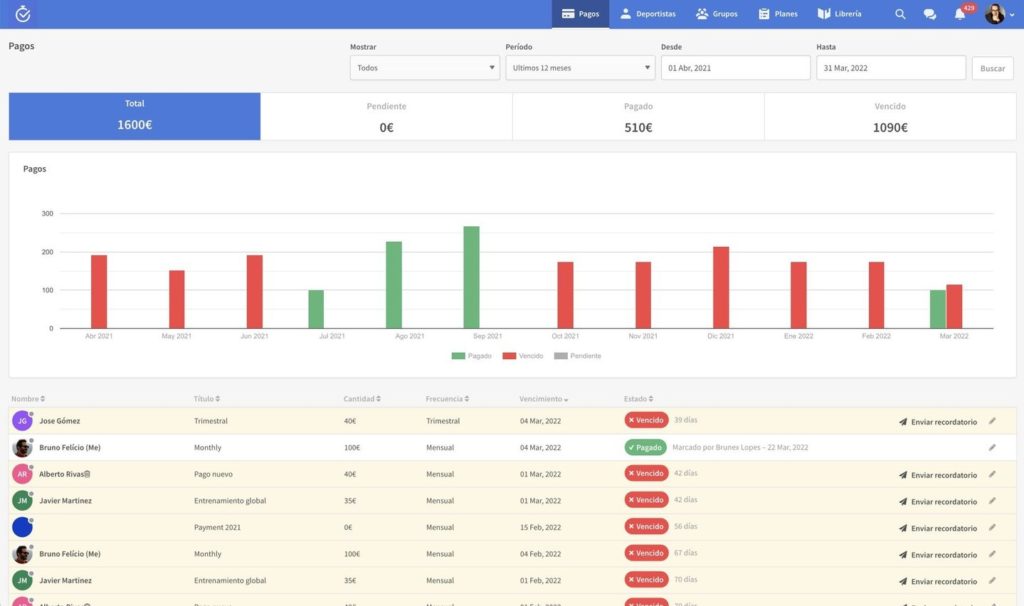Click the tall green Sep 2021 bar
This screenshot has width=1024, height=606.
pyautogui.click(x=471, y=277)
